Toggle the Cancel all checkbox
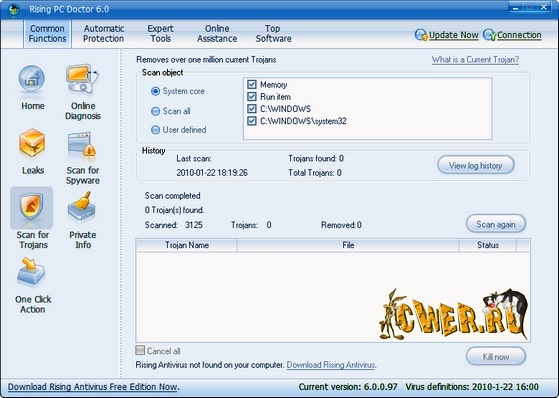 [x=140, y=350]
